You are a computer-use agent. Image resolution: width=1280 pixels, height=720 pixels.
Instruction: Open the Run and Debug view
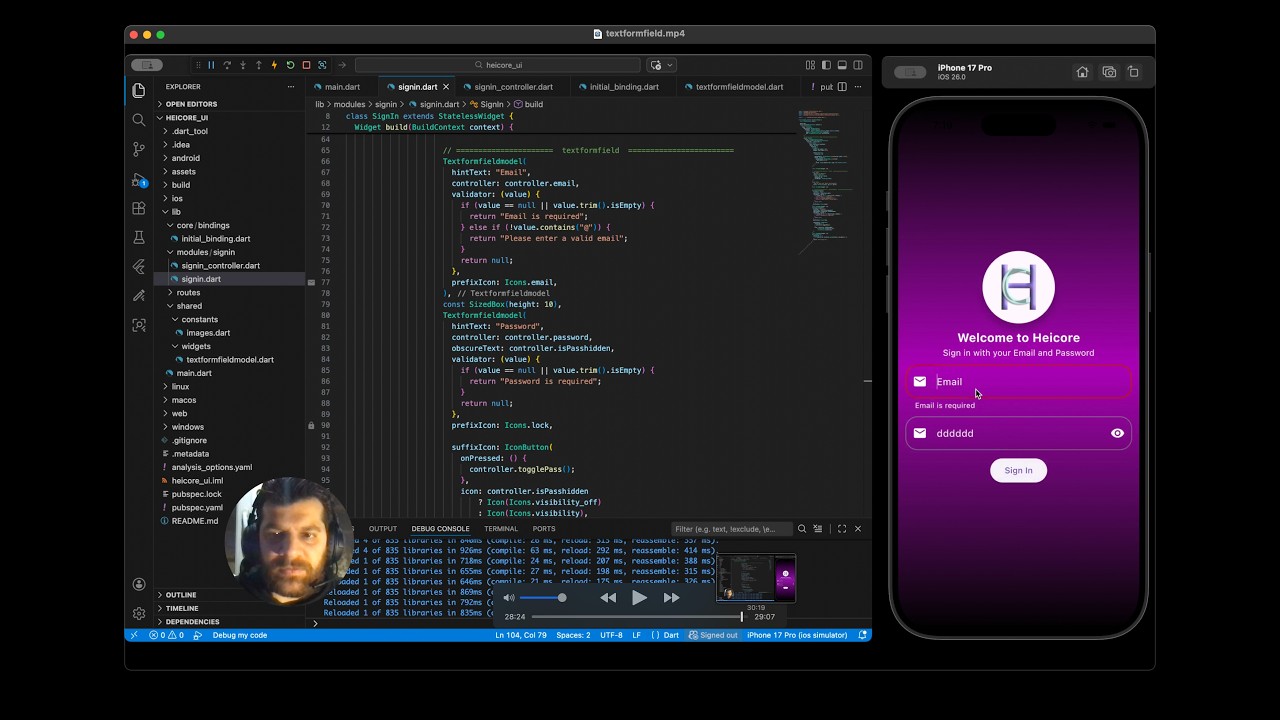(x=139, y=180)
